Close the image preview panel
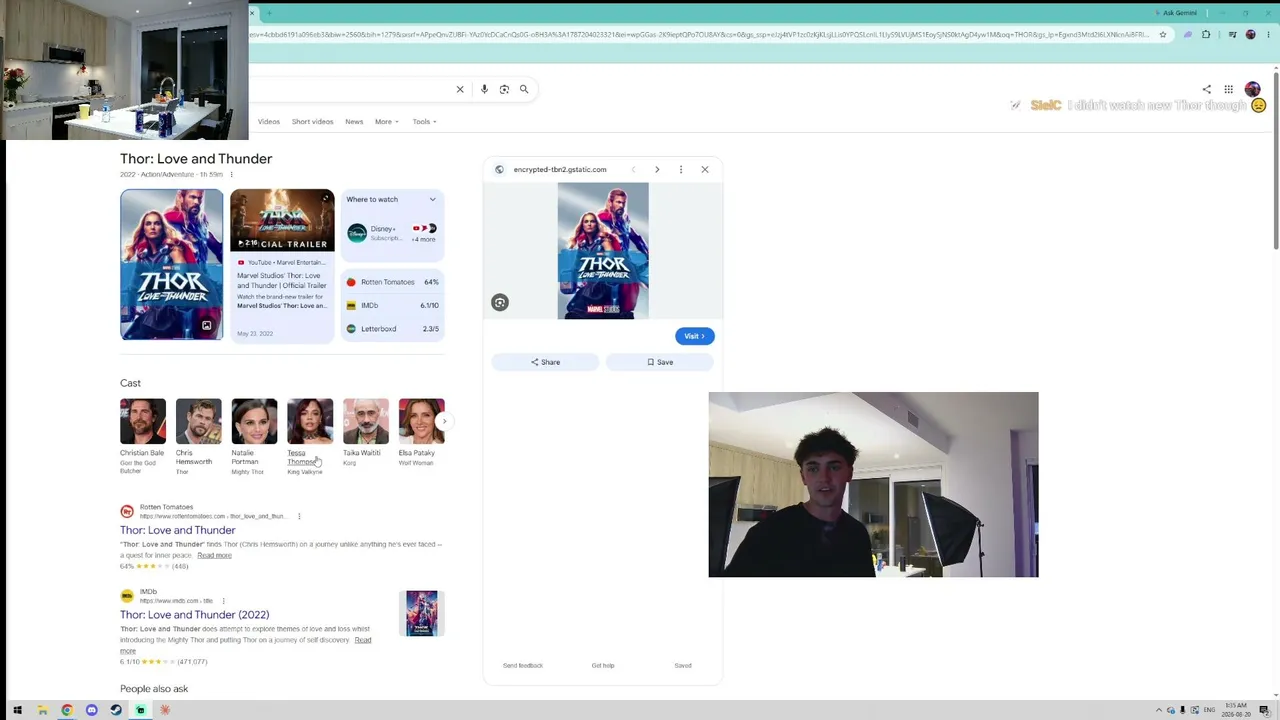This screenshot has height=720, width=1280. point(705,170)
